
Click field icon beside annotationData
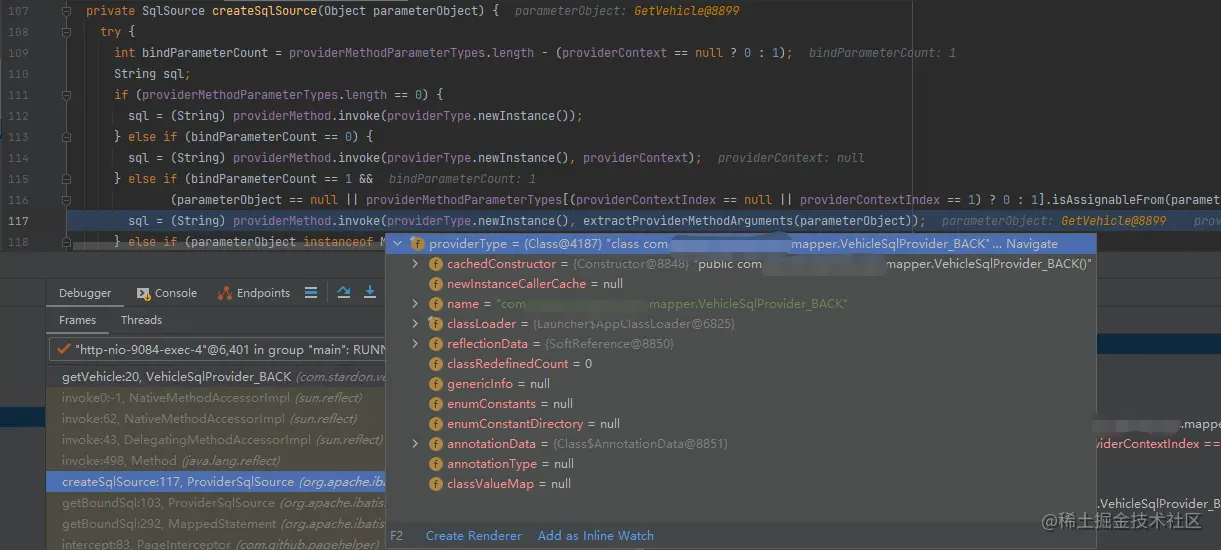(435, 444)
